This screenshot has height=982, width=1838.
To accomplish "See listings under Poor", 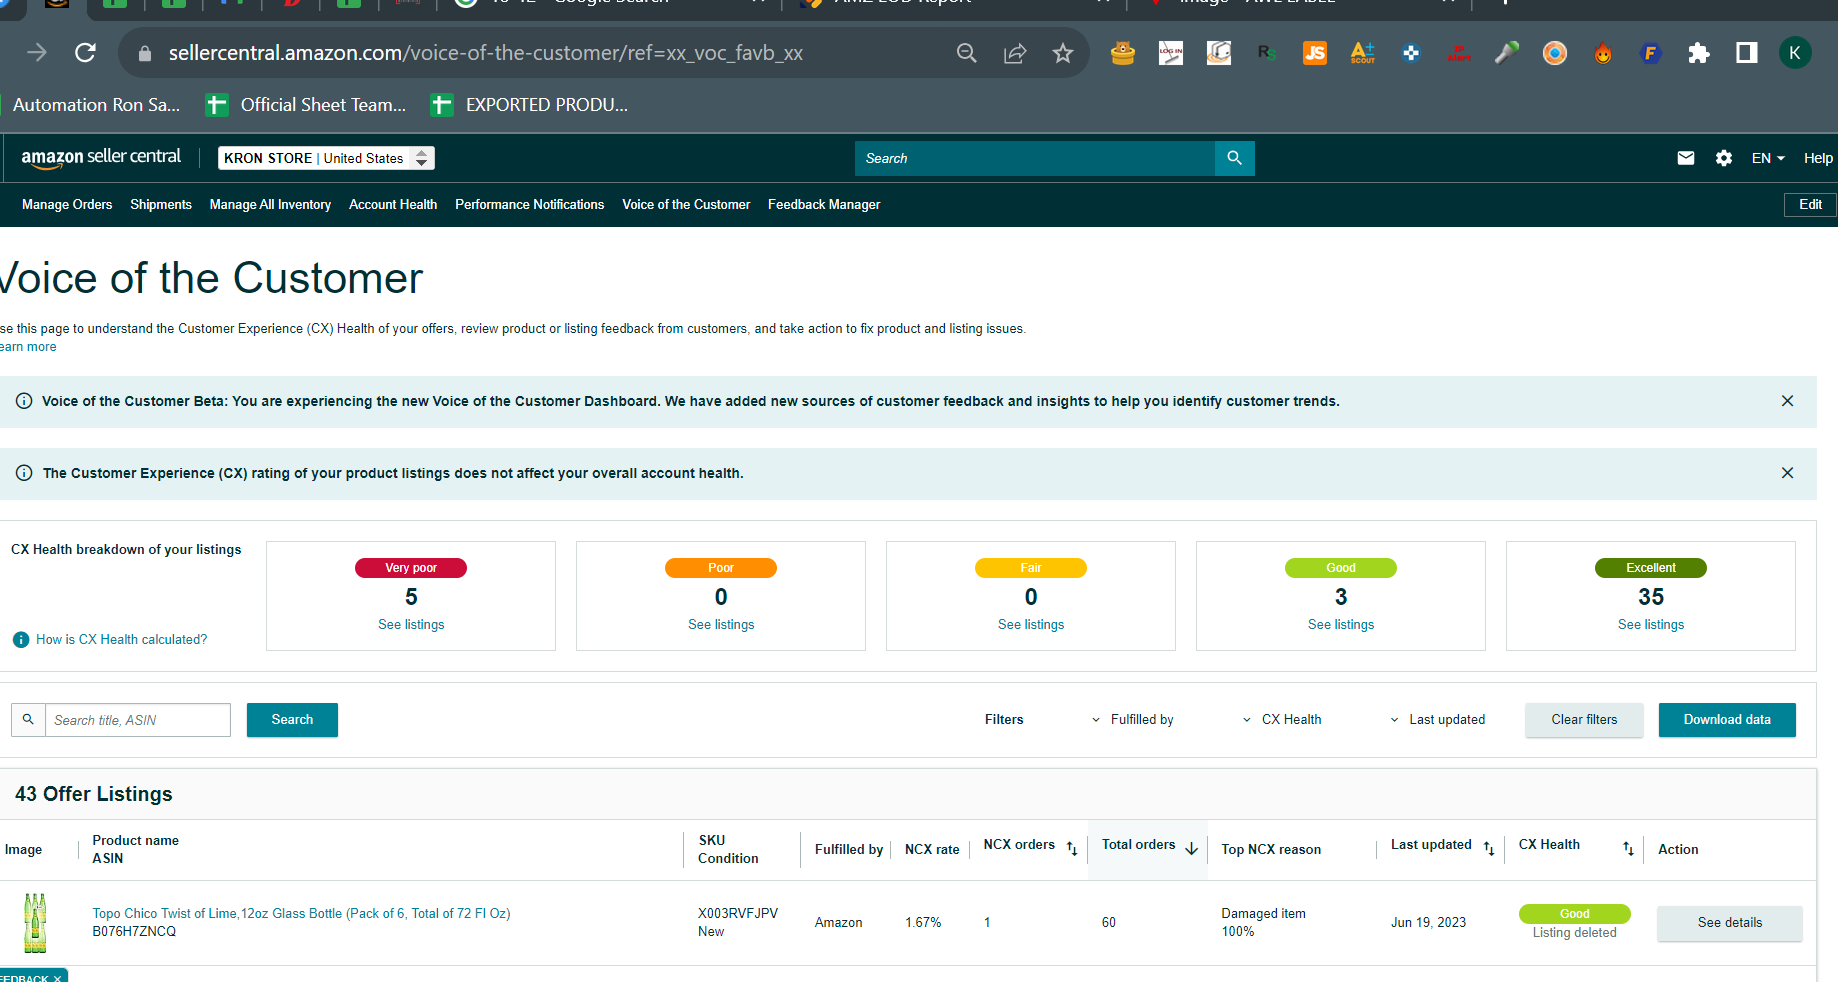I will point(721,625).
